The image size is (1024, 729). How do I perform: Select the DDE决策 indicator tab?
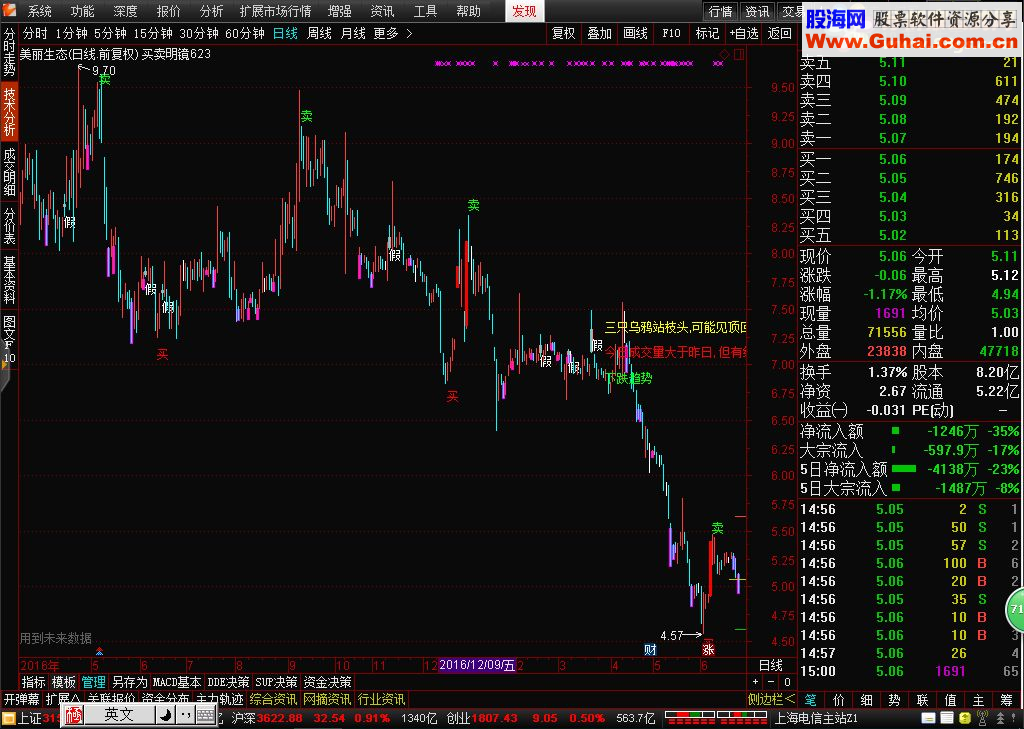click(x=228, y=682)
